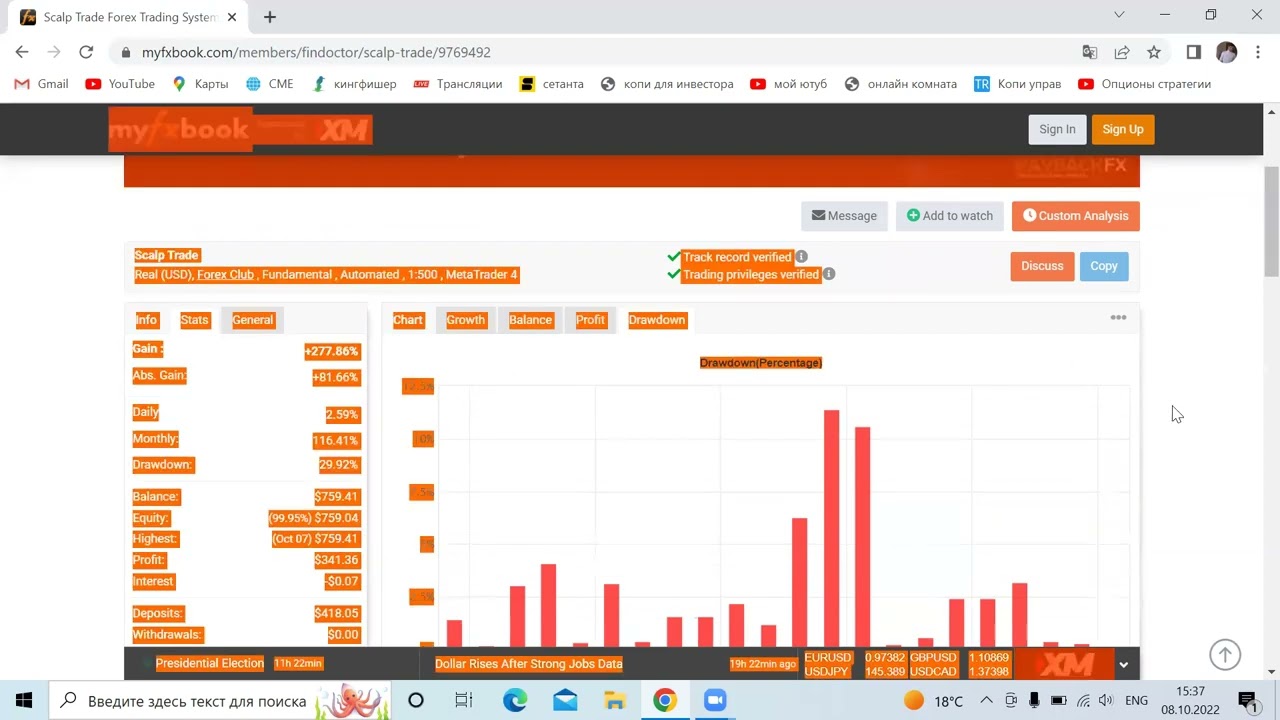Show hidden system tray icons

pyautogui.click(x=986, y=700)
